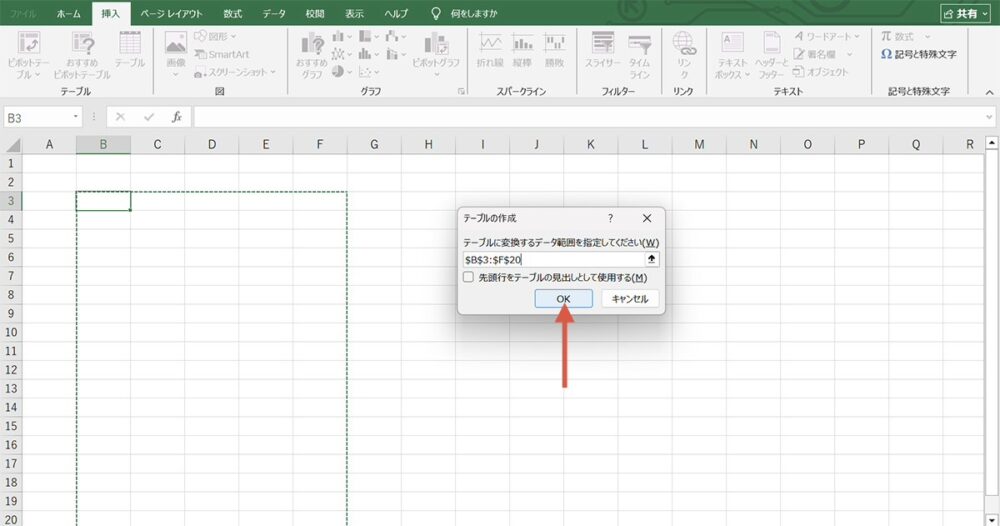Switch to the Home (ホーム) tab
Image resolution: width=1000 pixels, height=526 pixels.
(x=68, y=13)
